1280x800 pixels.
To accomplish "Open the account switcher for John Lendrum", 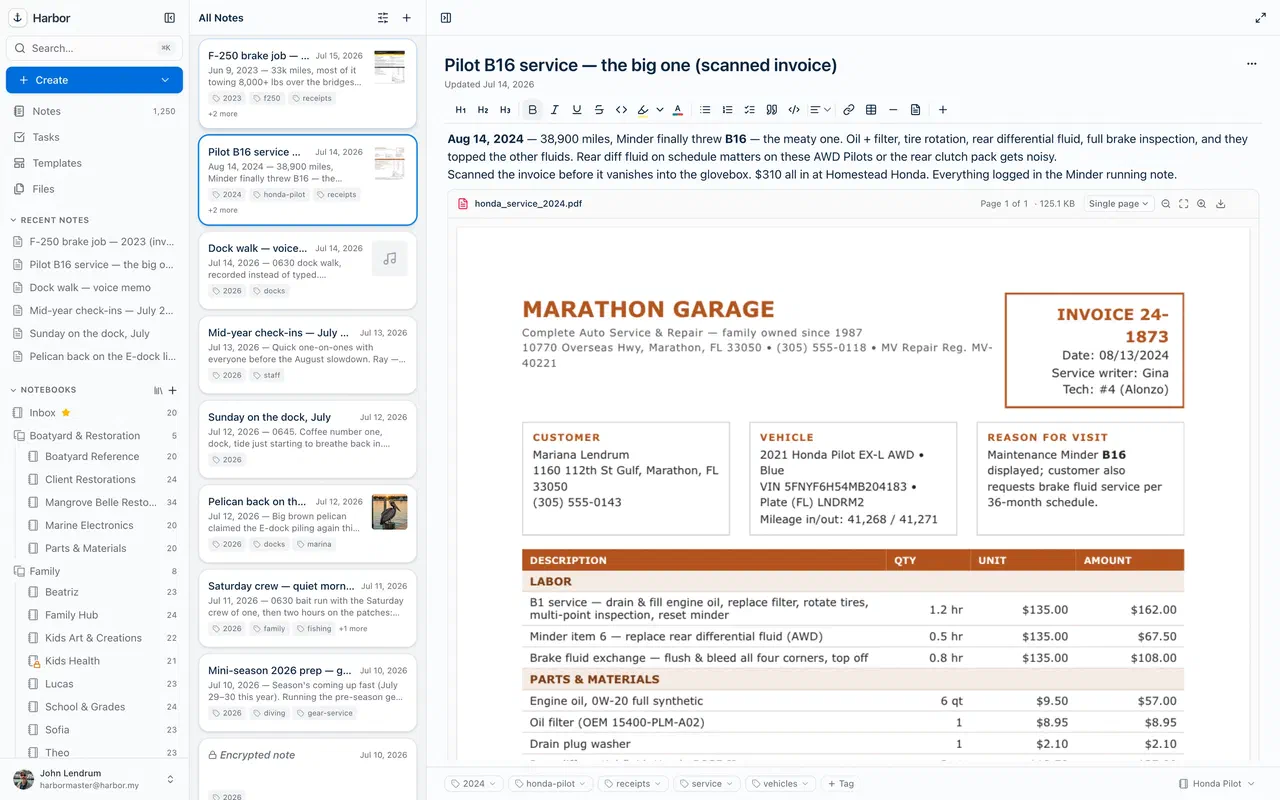I will (94, 779).
